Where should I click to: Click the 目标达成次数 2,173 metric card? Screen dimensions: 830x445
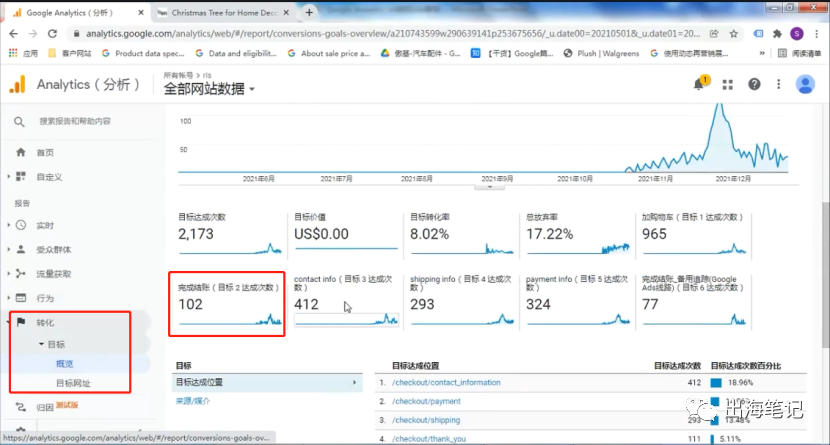(230, 233)
